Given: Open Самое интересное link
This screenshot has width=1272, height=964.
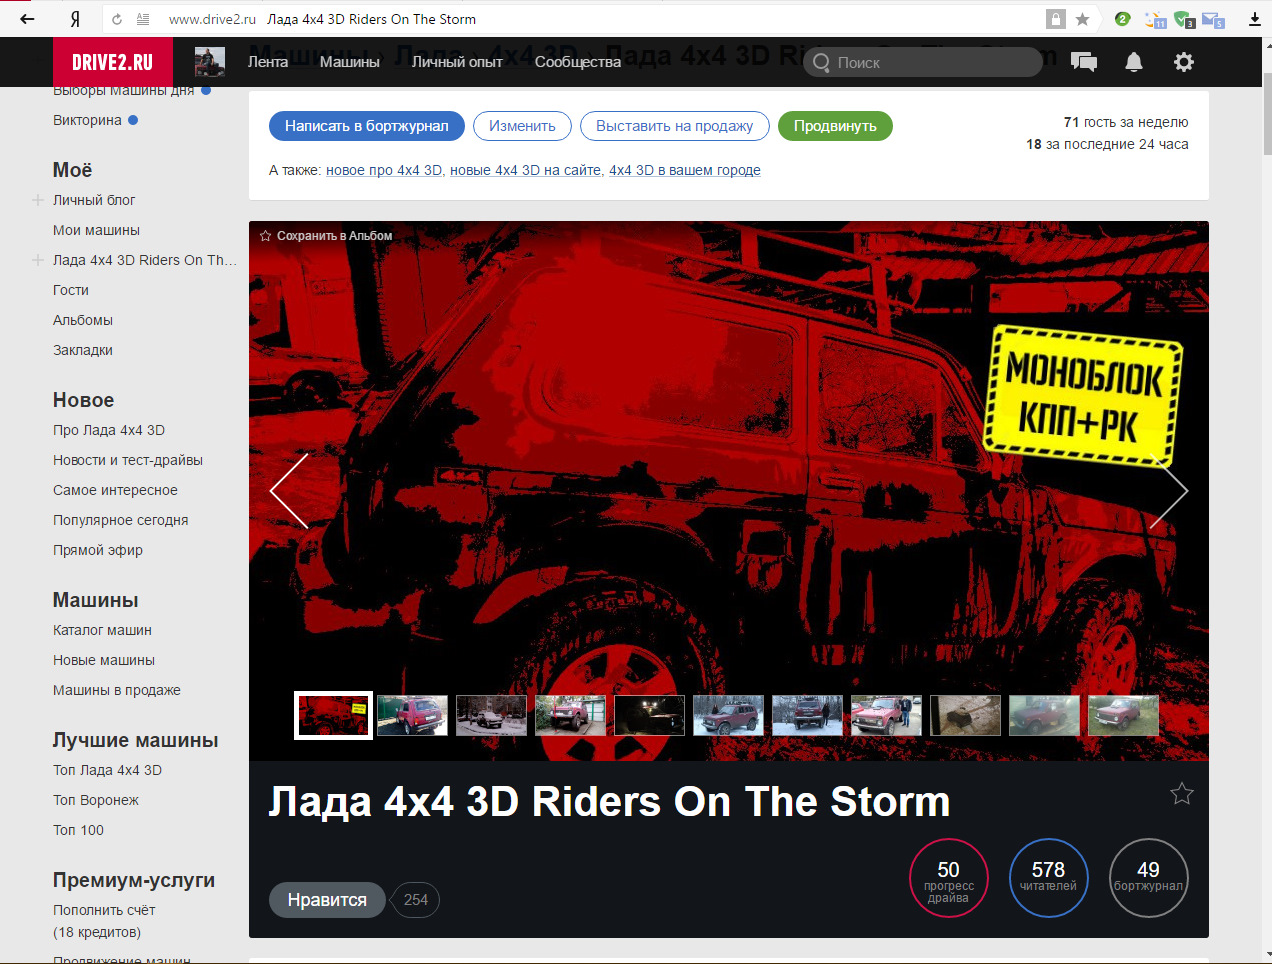Looking at the screenshot, I should point(115,490).
